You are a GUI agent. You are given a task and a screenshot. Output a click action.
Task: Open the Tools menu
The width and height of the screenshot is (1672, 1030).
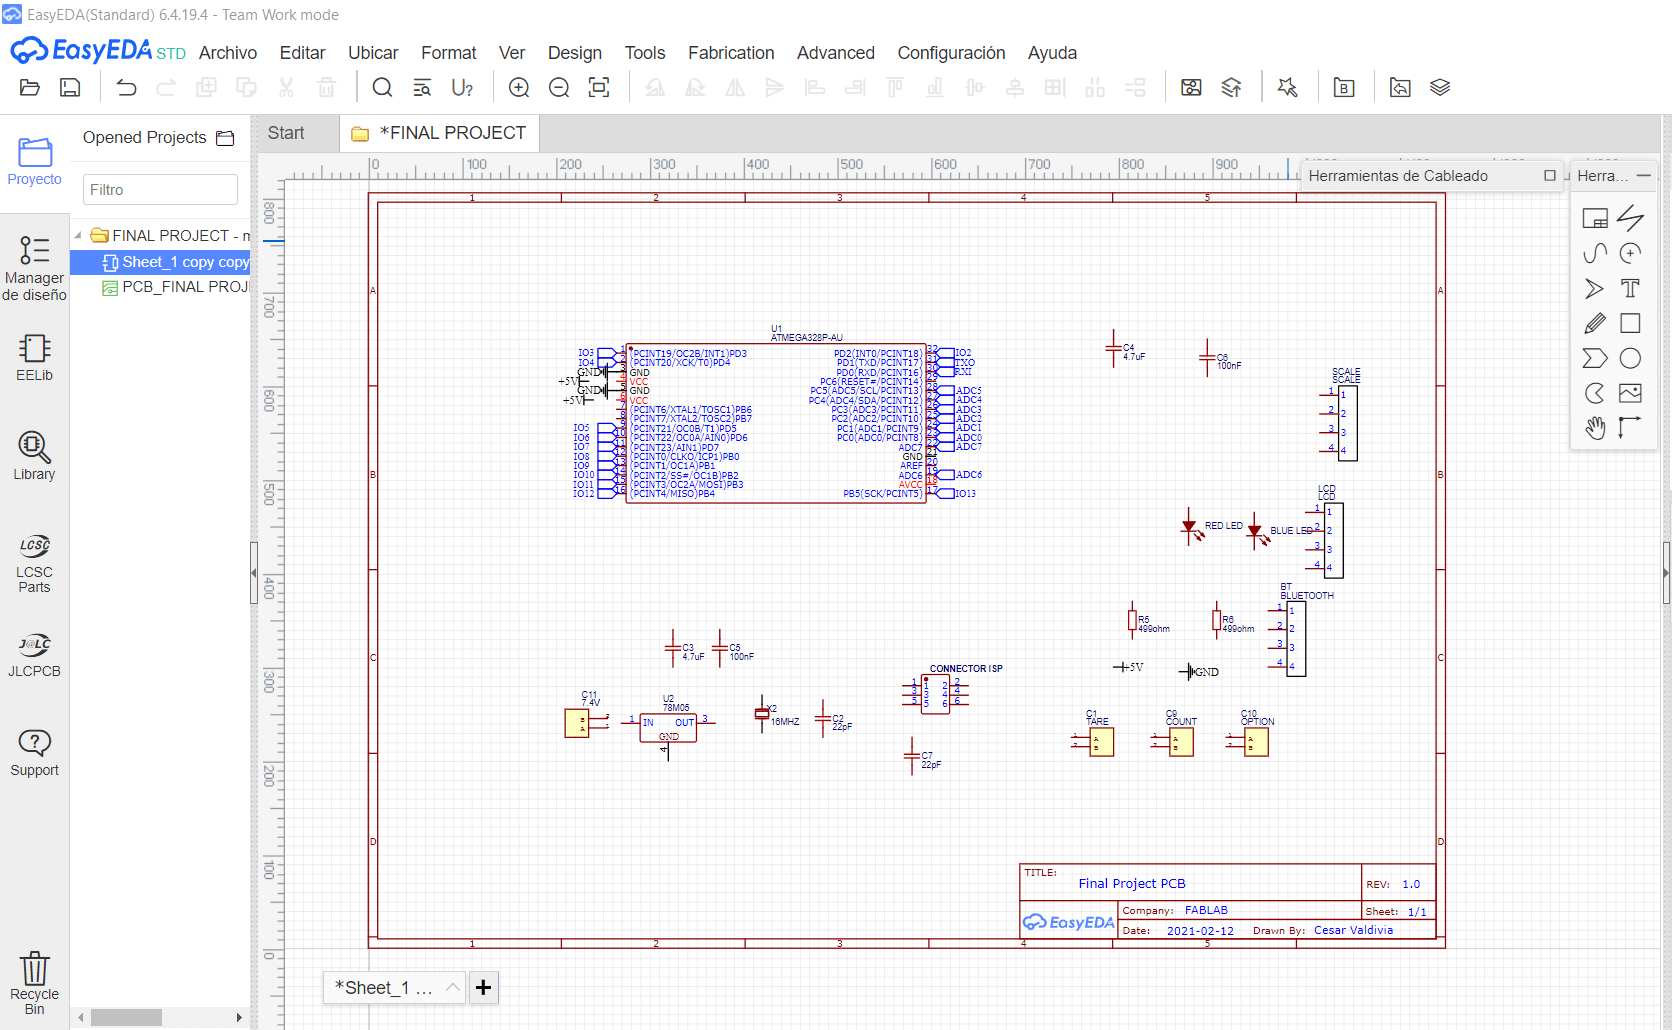pyautogui.click(x=645, y=53)
